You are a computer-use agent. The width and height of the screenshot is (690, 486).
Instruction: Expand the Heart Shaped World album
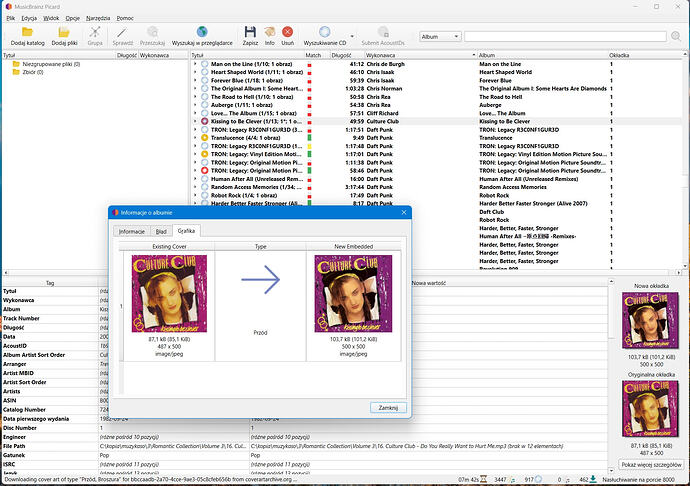point(195,72)
